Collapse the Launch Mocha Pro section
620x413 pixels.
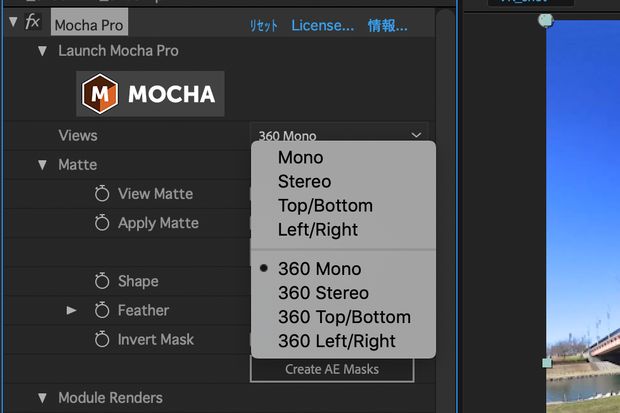click(42, 51)
